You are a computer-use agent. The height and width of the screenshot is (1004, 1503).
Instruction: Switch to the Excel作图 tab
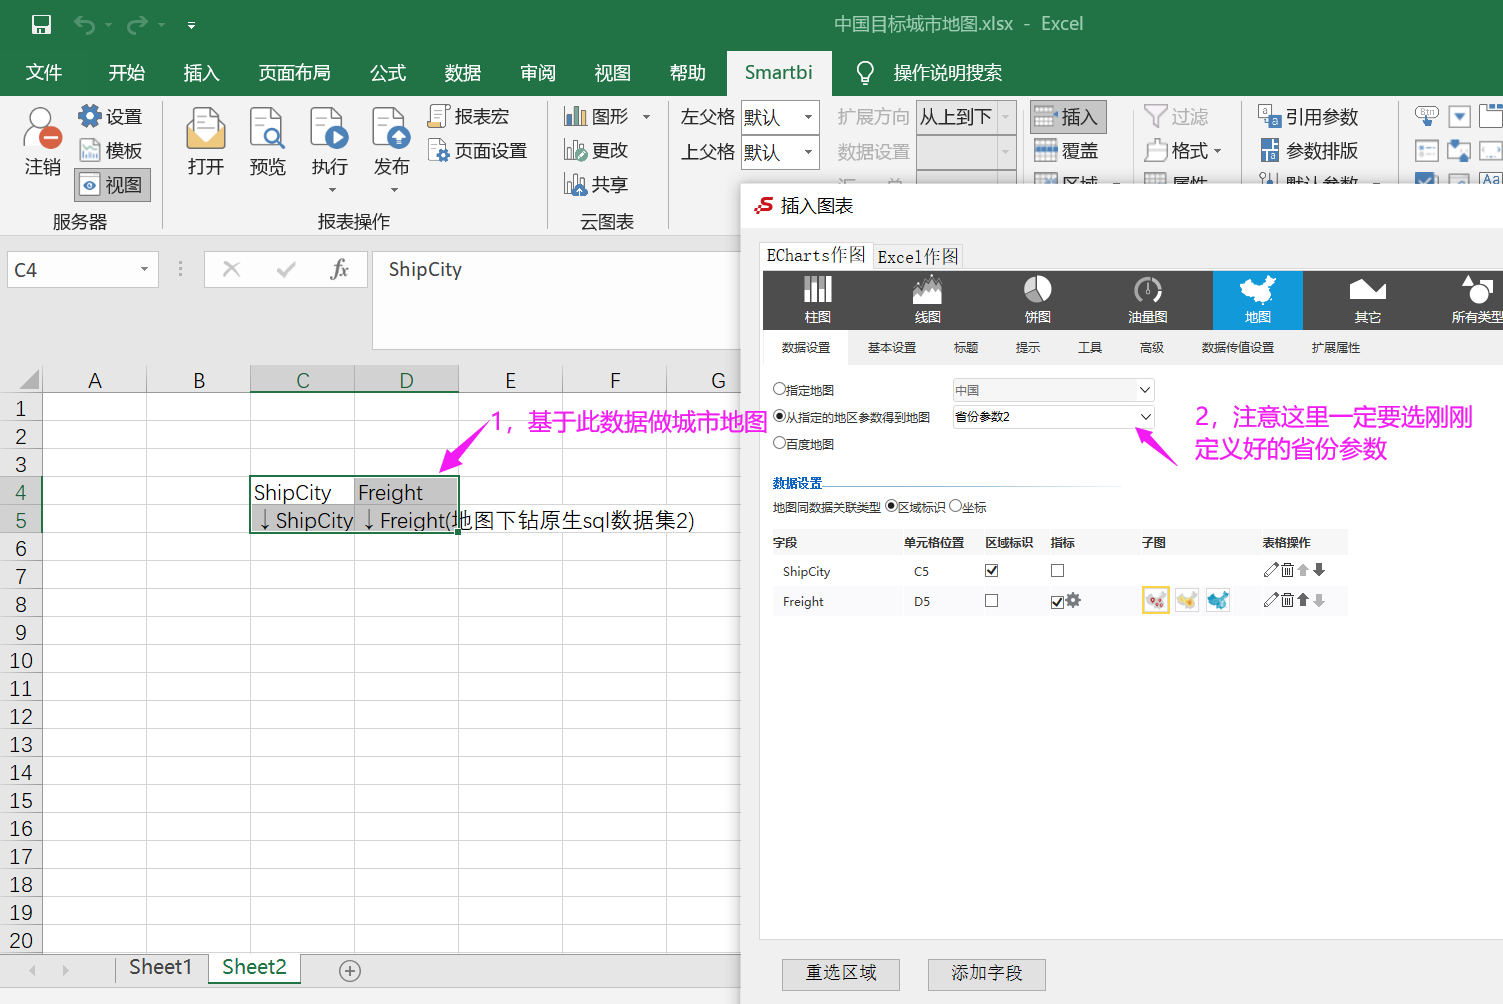(918, 256)
